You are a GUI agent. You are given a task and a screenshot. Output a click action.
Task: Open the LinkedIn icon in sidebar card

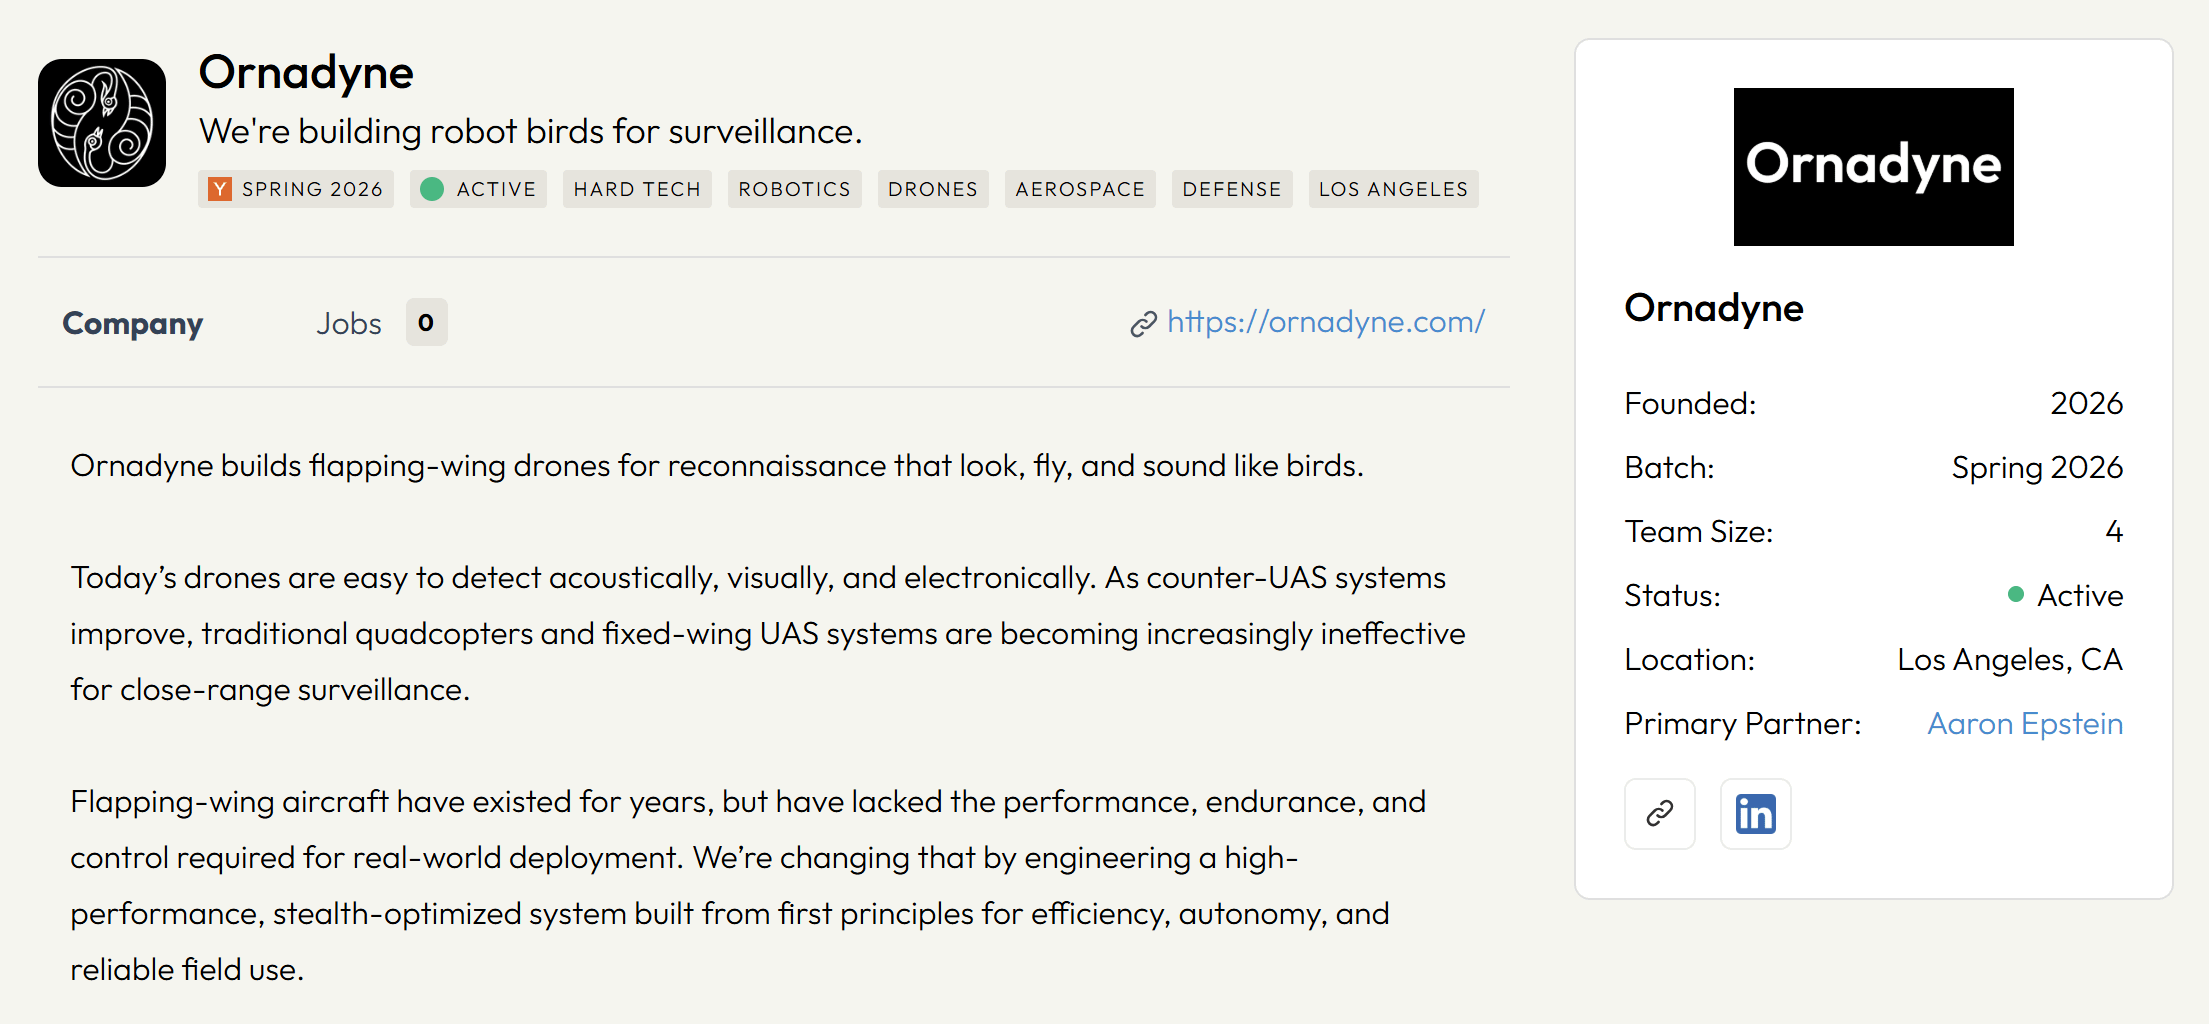1755,814
